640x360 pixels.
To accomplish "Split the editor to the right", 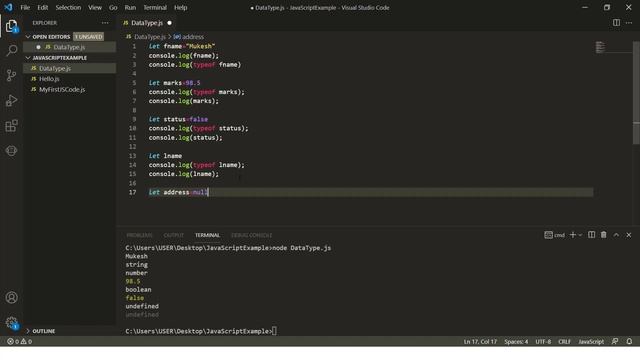I will pos(616,23).
